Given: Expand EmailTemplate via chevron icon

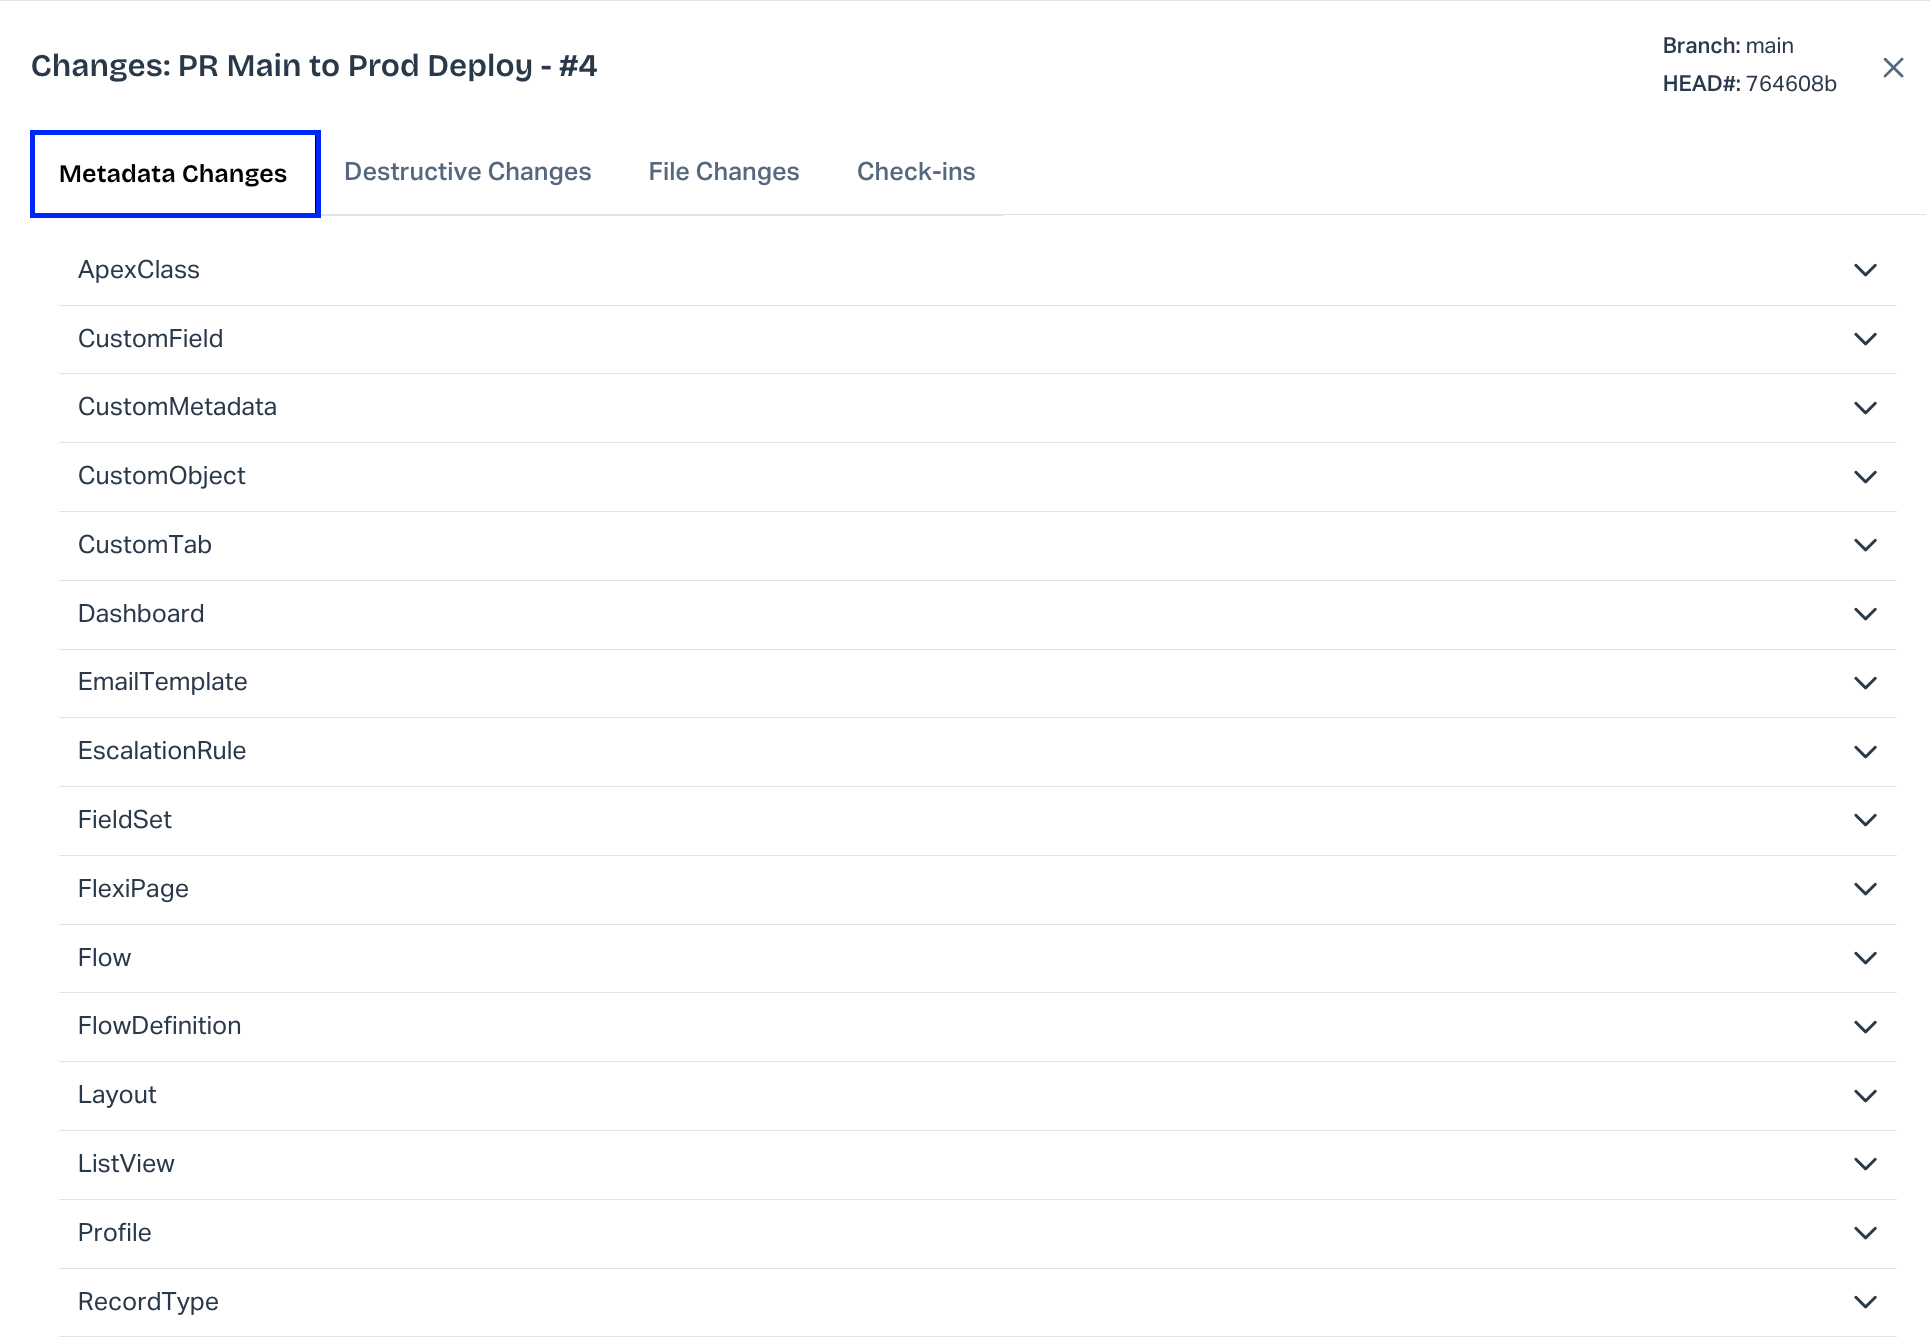Looking at the screenshot, I should tap(1865, 683).
